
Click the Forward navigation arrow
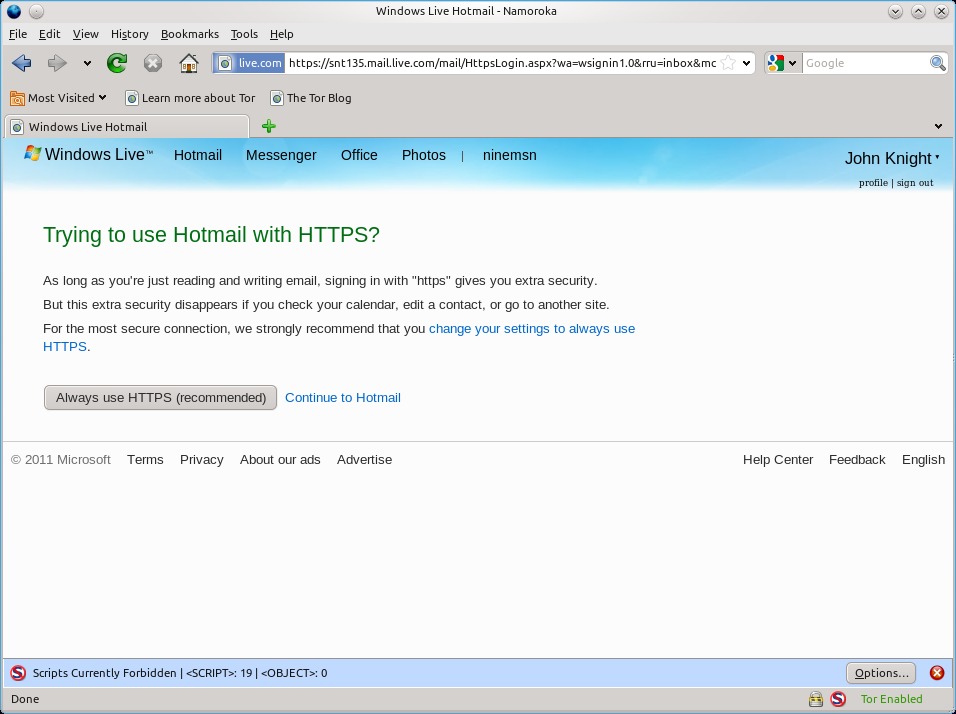point(57,63)
